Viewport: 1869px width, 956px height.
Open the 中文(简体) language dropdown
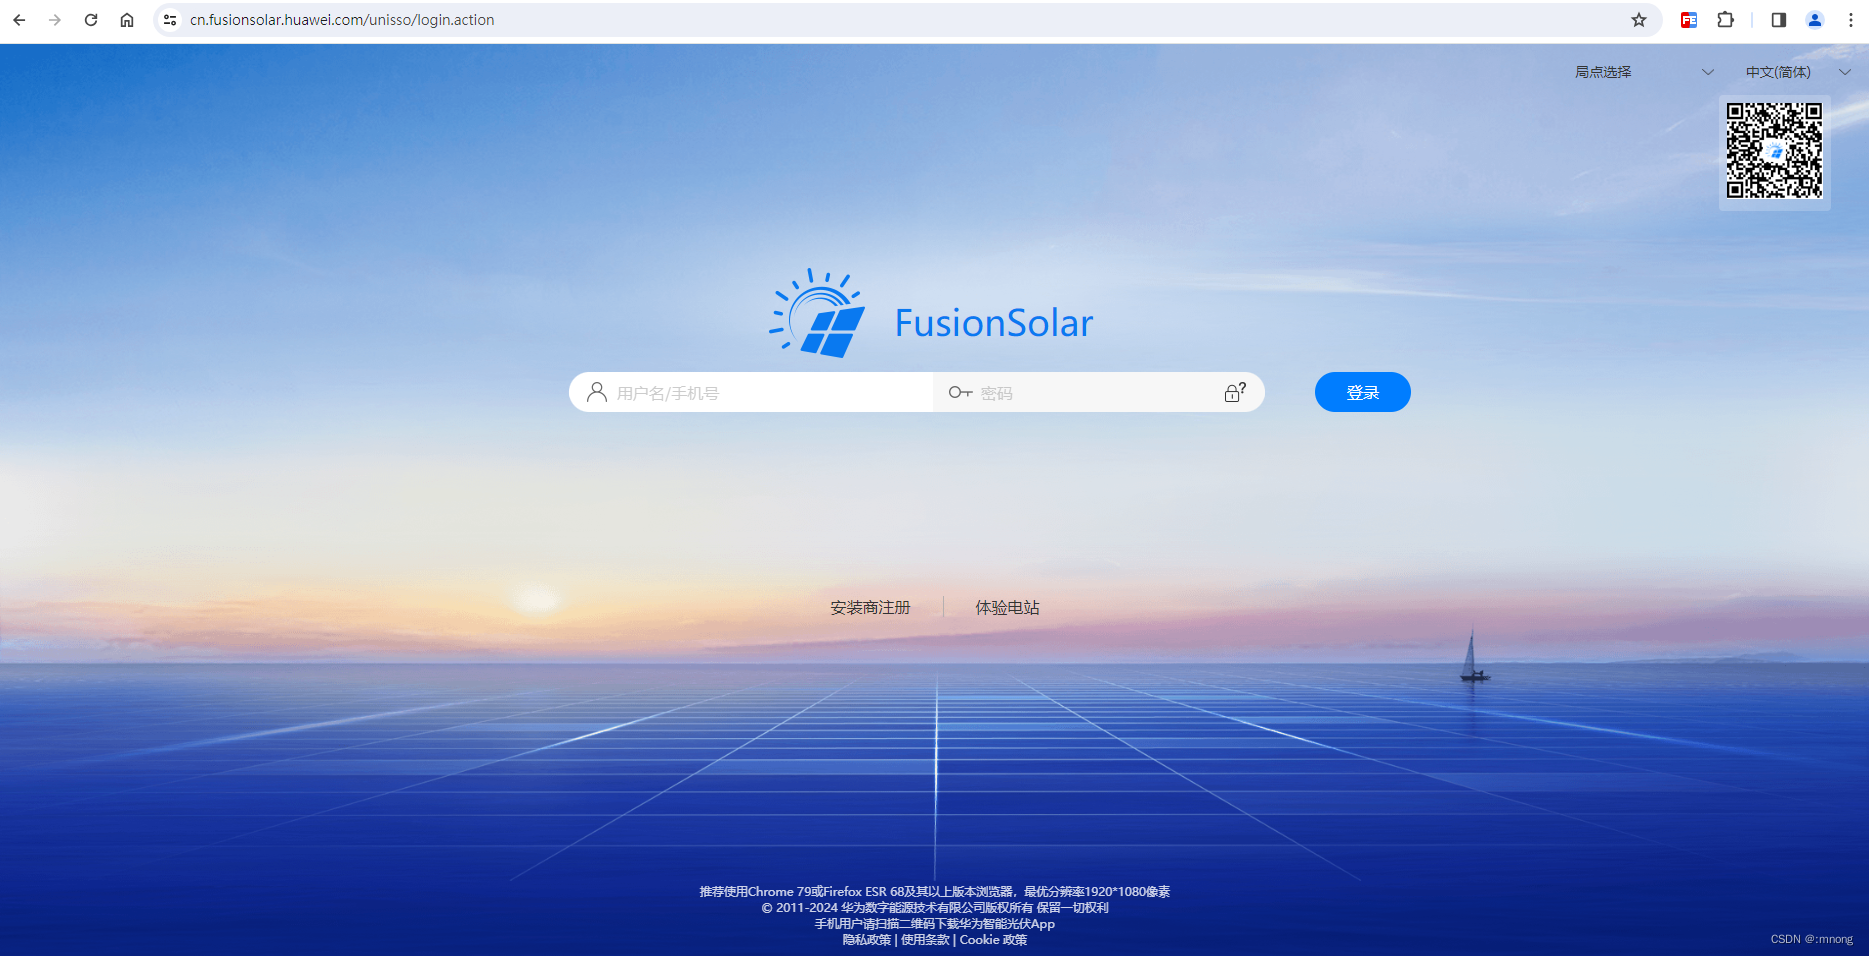click(1798, 72)
